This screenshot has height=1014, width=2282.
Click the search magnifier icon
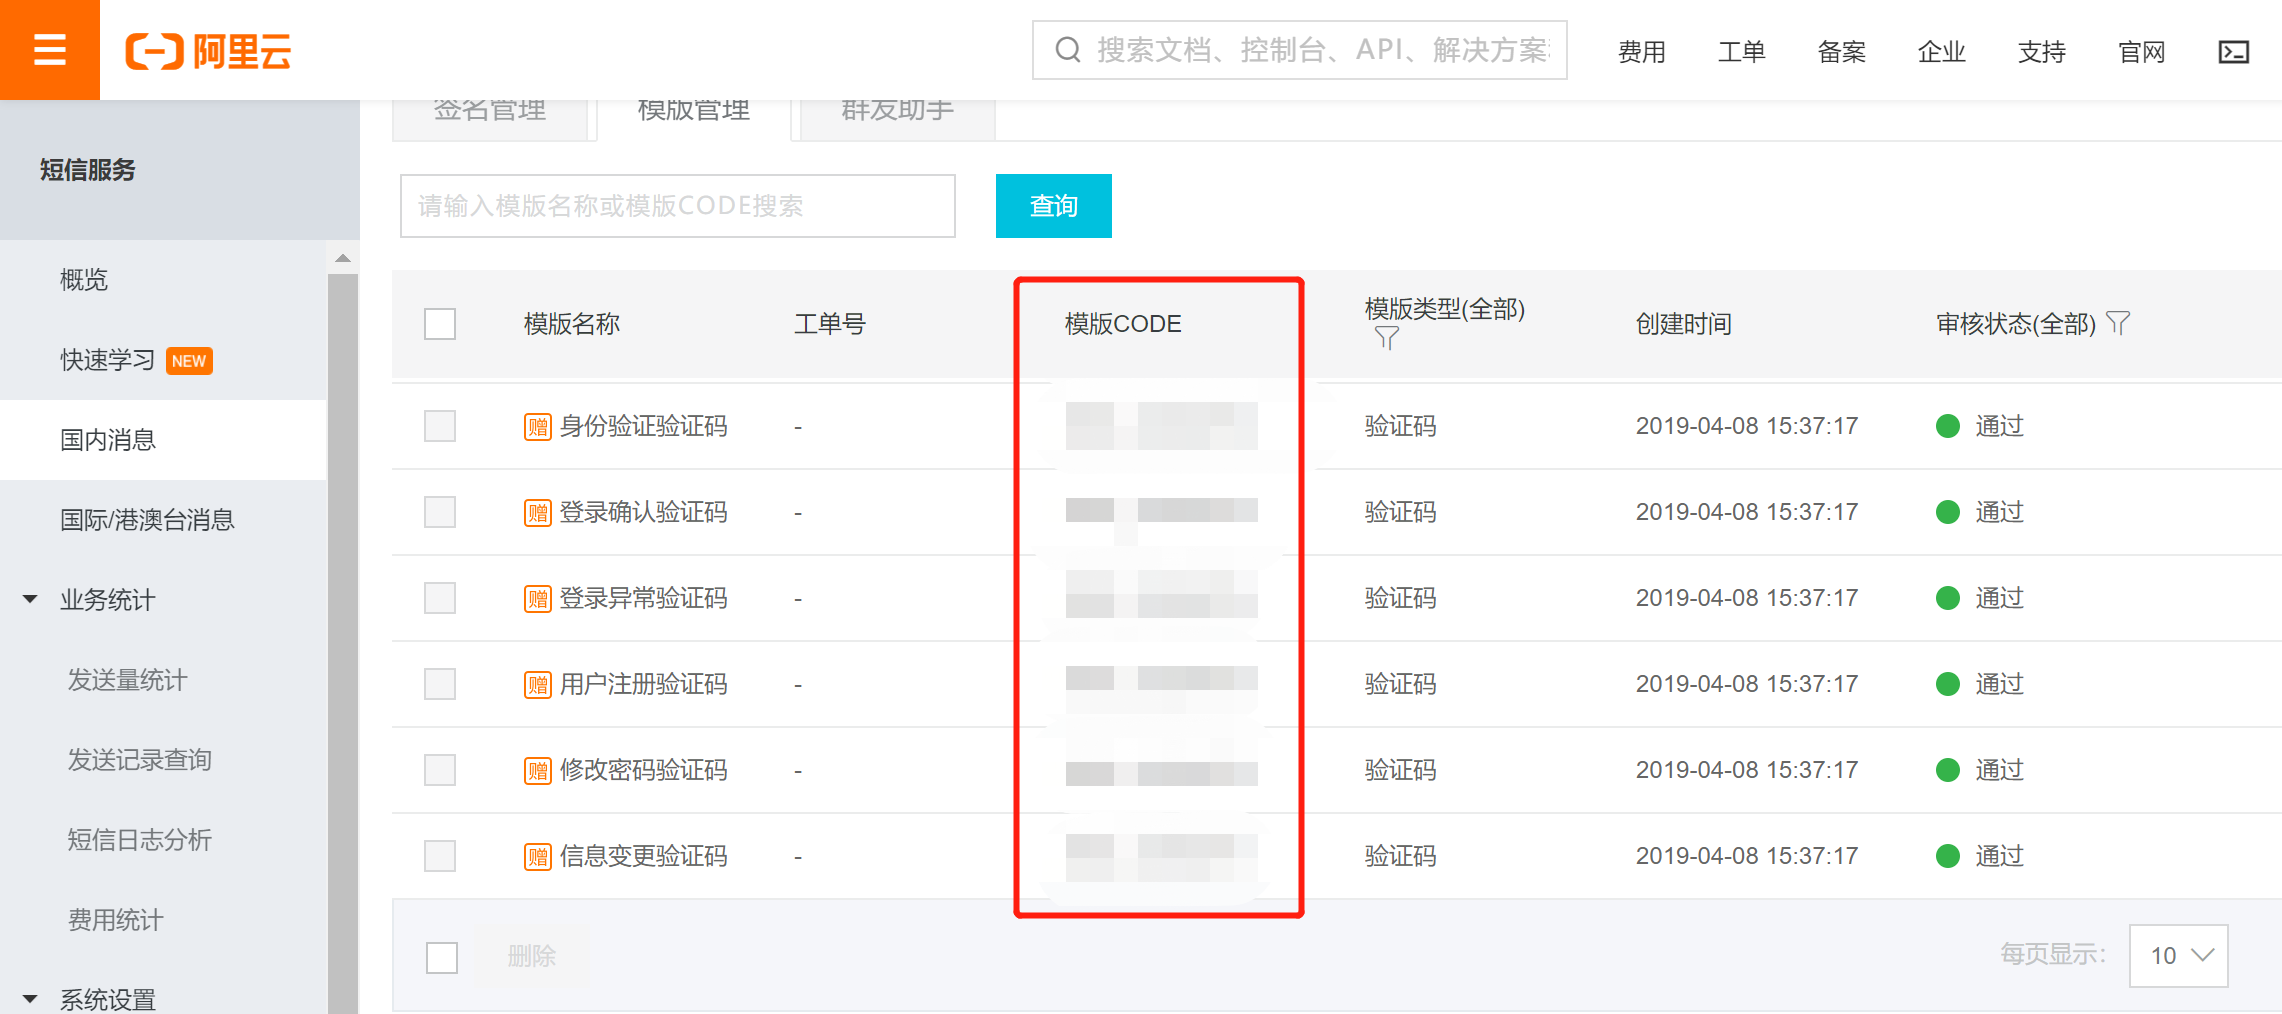pos(1068,50)
